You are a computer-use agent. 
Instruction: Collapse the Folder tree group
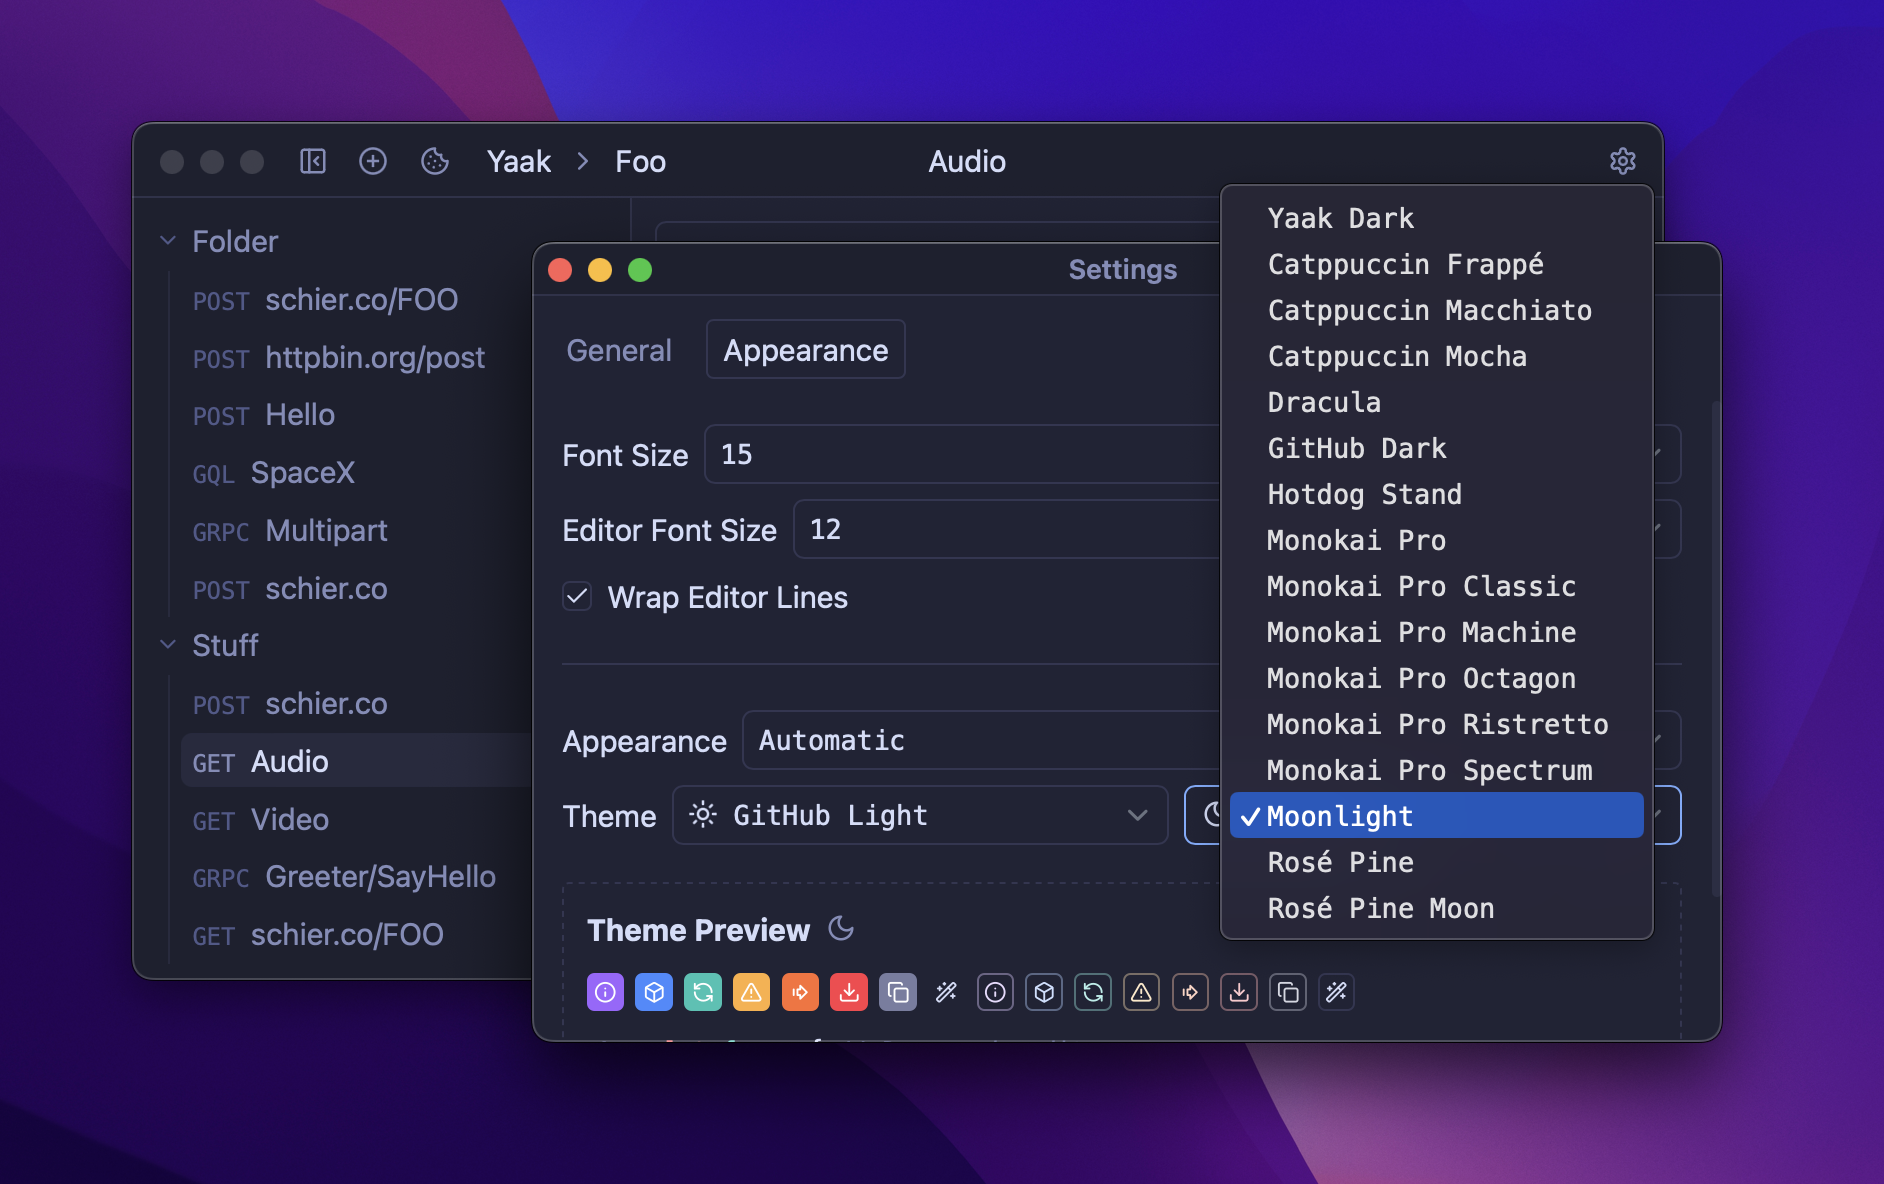point(168,241)
